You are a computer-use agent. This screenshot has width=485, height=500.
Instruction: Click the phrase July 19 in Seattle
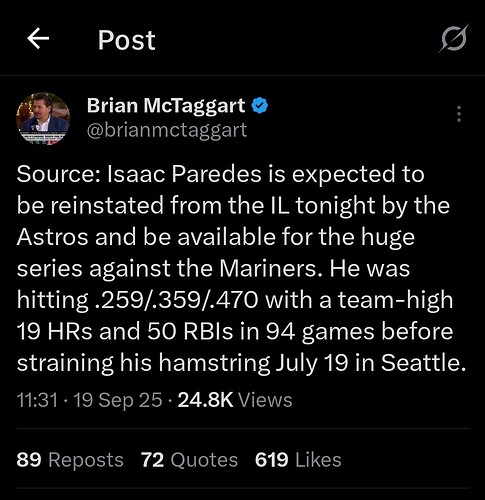[371, 363]
